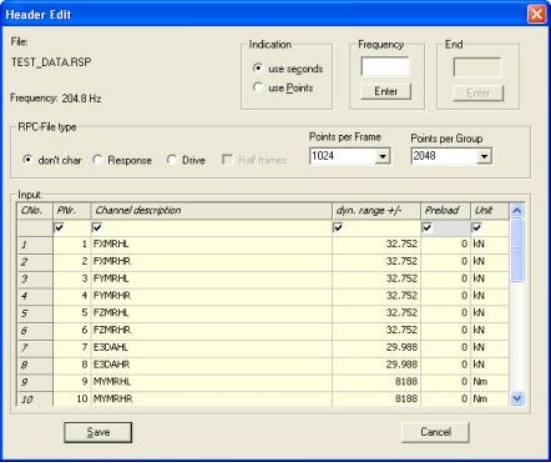Select row header 5
Viewport: 551px width, 463px height.
[x=35, y=313]
